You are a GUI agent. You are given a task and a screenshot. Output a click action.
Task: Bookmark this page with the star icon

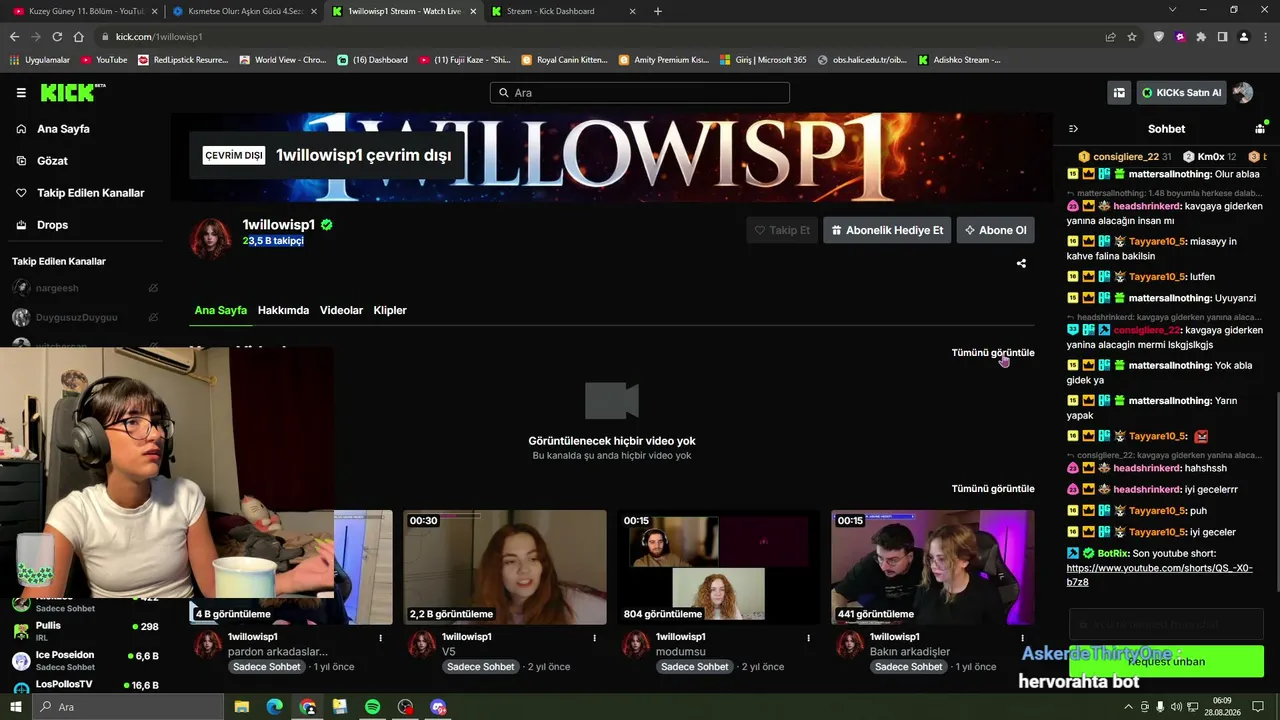click(x=1132, y=37)
